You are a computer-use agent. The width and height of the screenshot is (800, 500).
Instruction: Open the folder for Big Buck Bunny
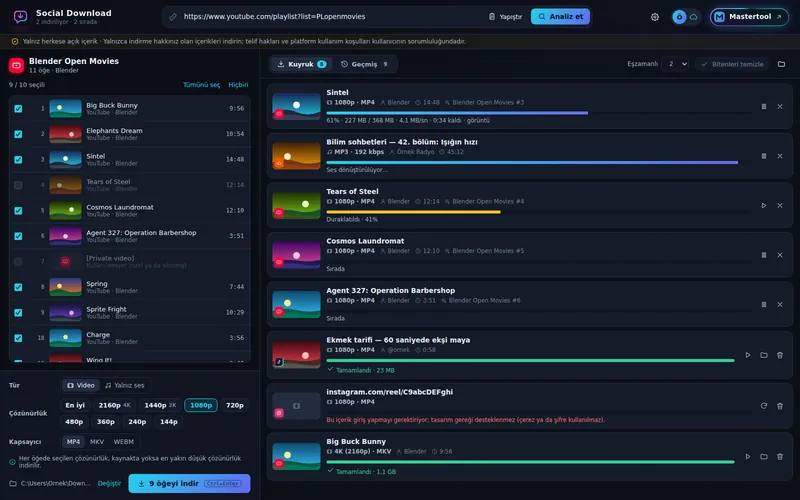pos(764,457)
